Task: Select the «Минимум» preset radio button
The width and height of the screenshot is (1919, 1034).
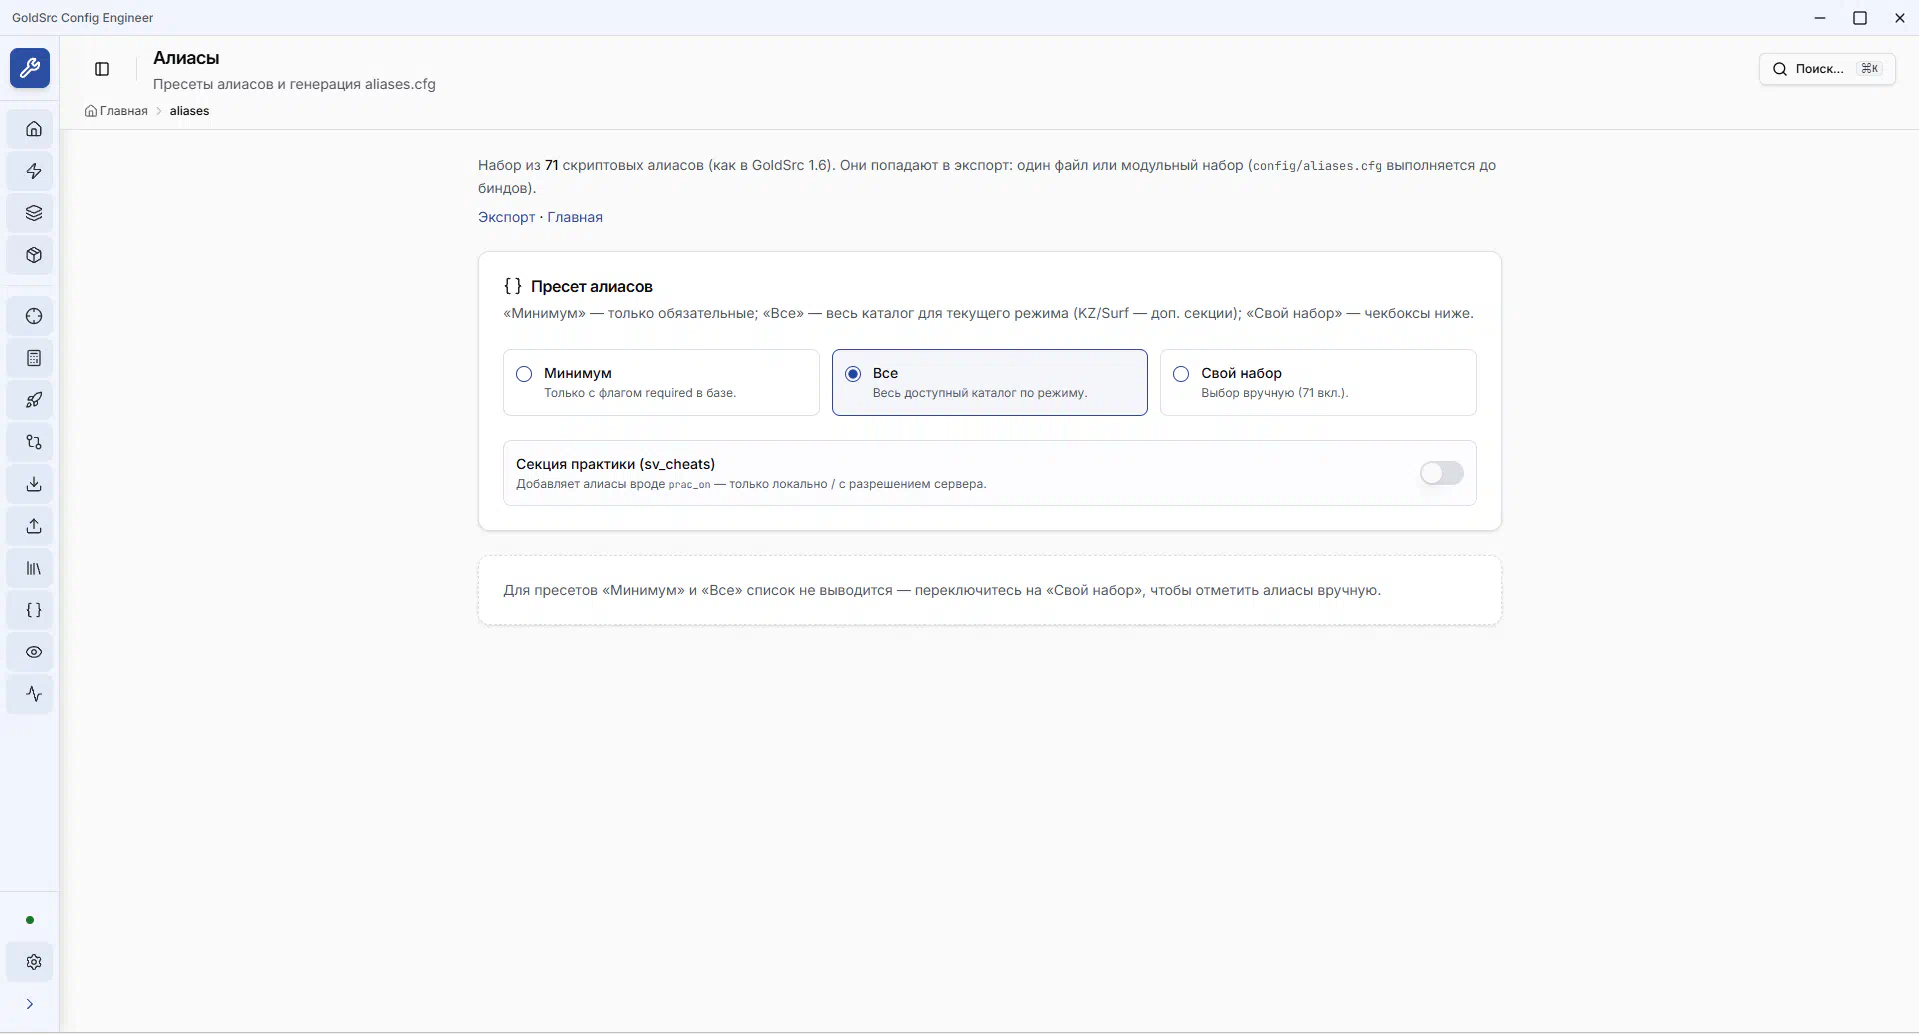Action: click(524, 374)
